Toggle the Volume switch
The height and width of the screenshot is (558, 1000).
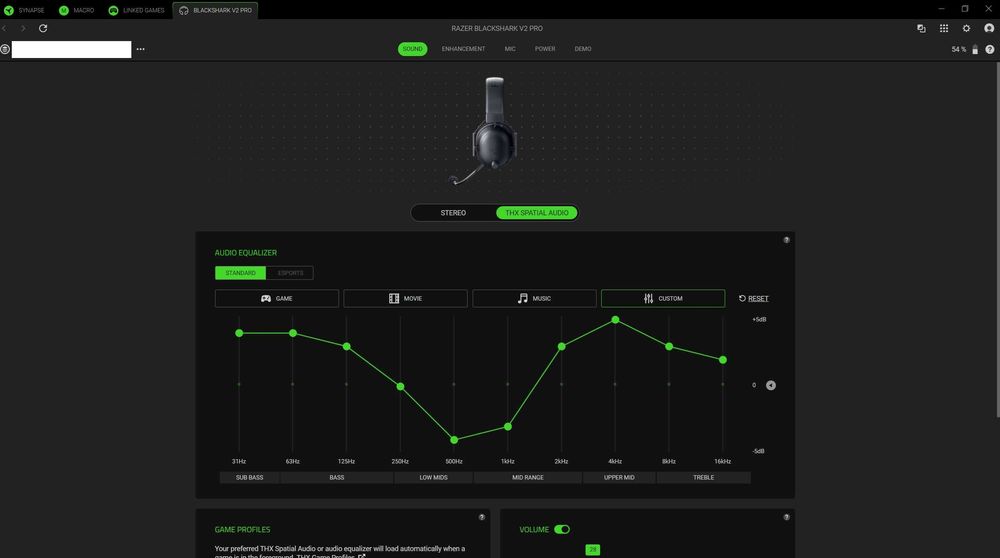562,529
